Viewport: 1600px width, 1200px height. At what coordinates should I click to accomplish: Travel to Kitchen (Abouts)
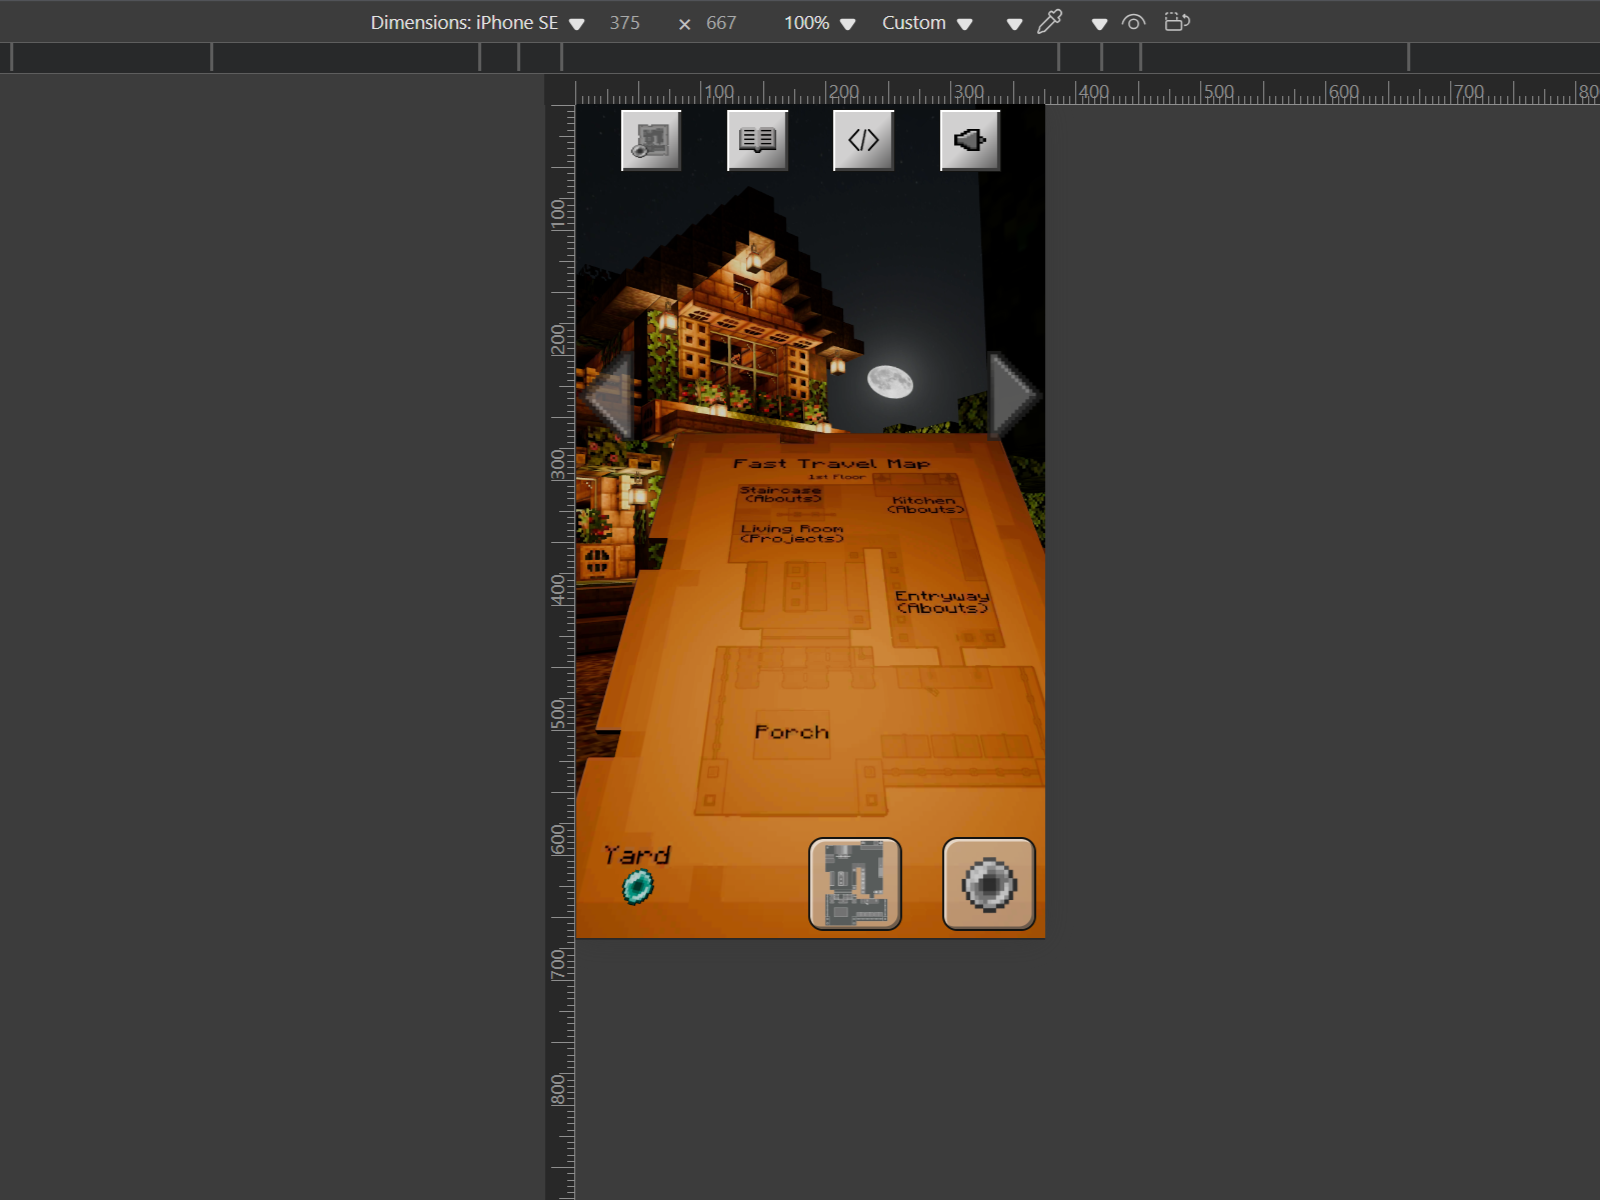pos(925,505)
